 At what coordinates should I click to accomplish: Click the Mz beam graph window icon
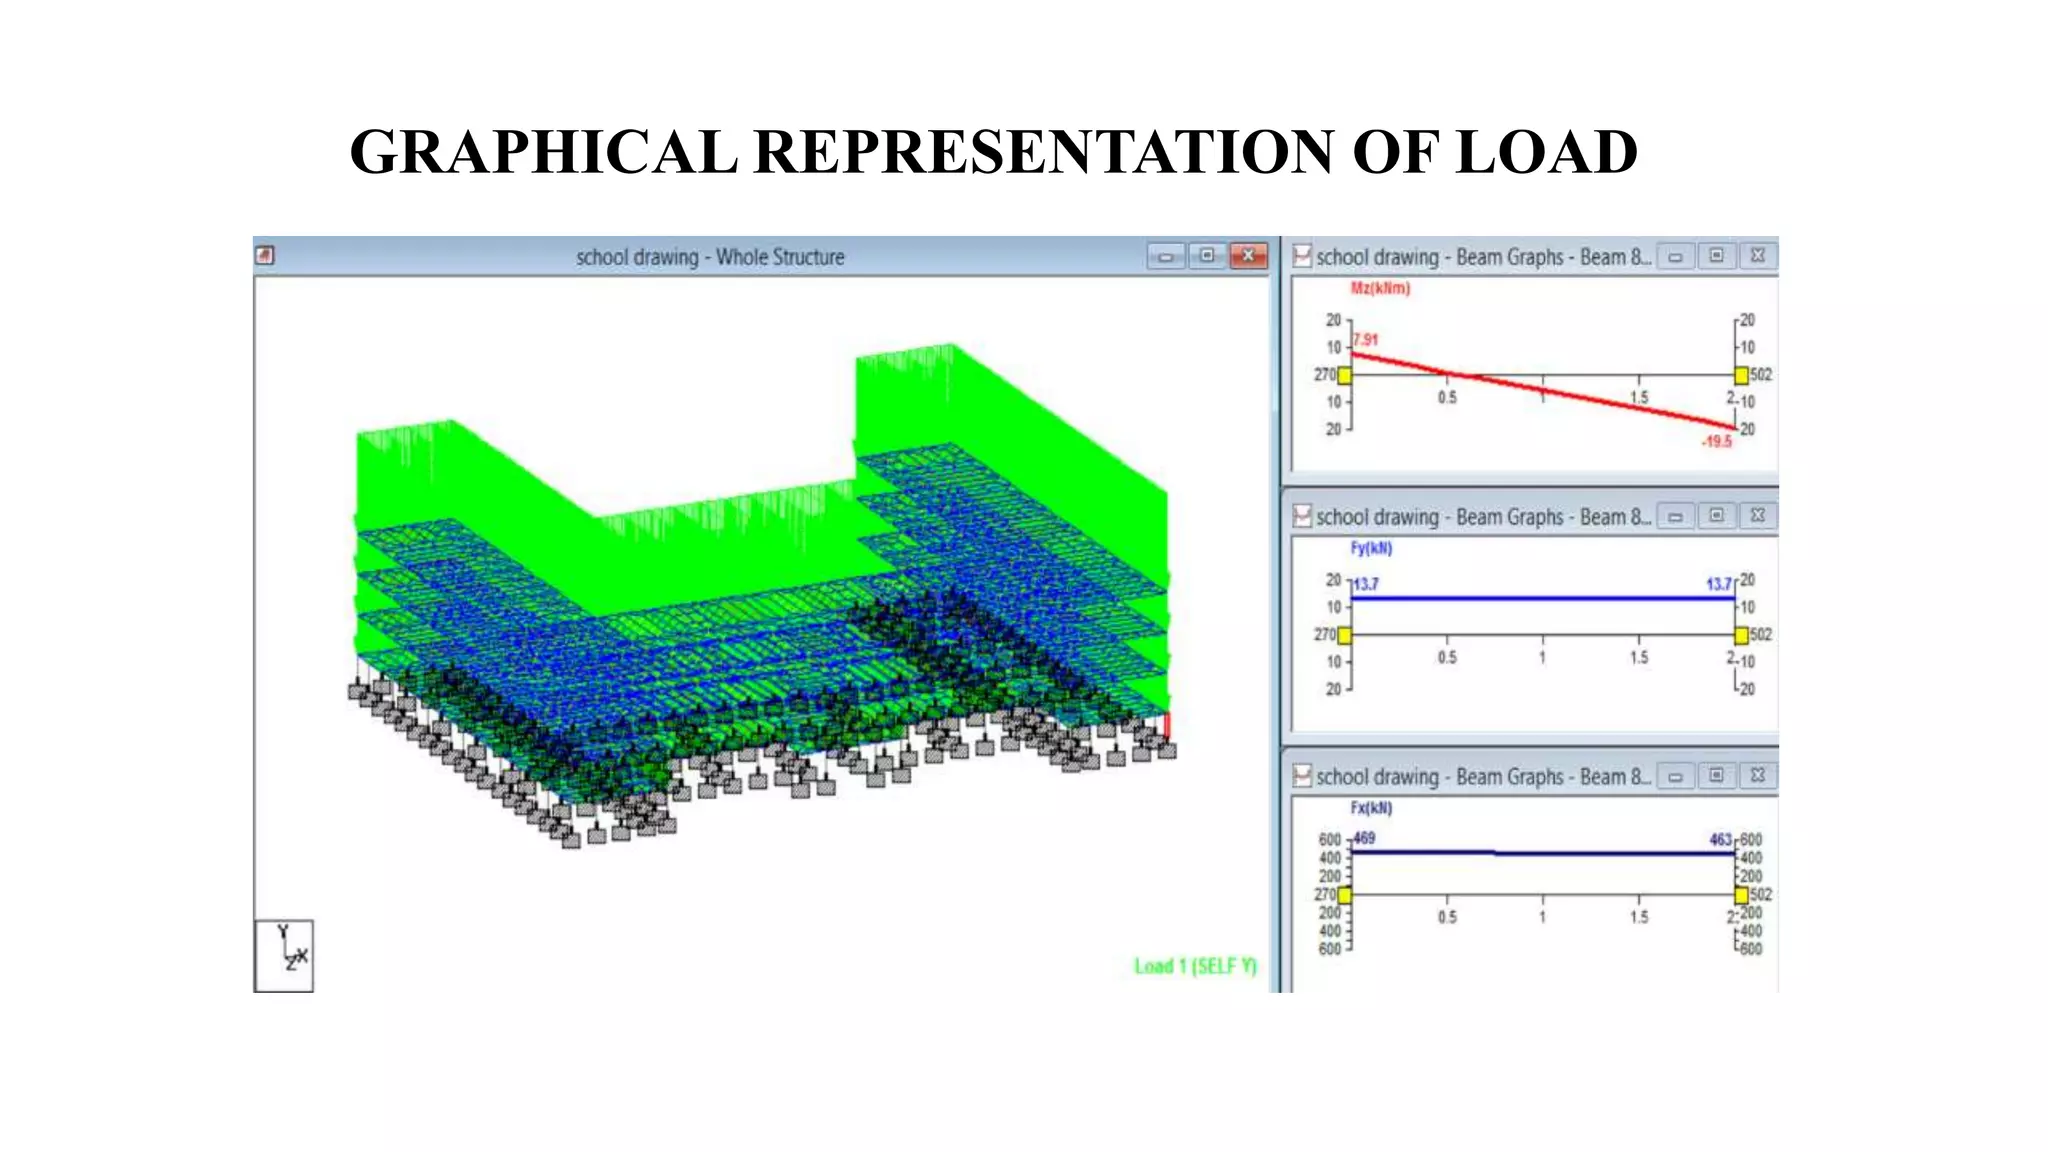tap(1301, 256)
